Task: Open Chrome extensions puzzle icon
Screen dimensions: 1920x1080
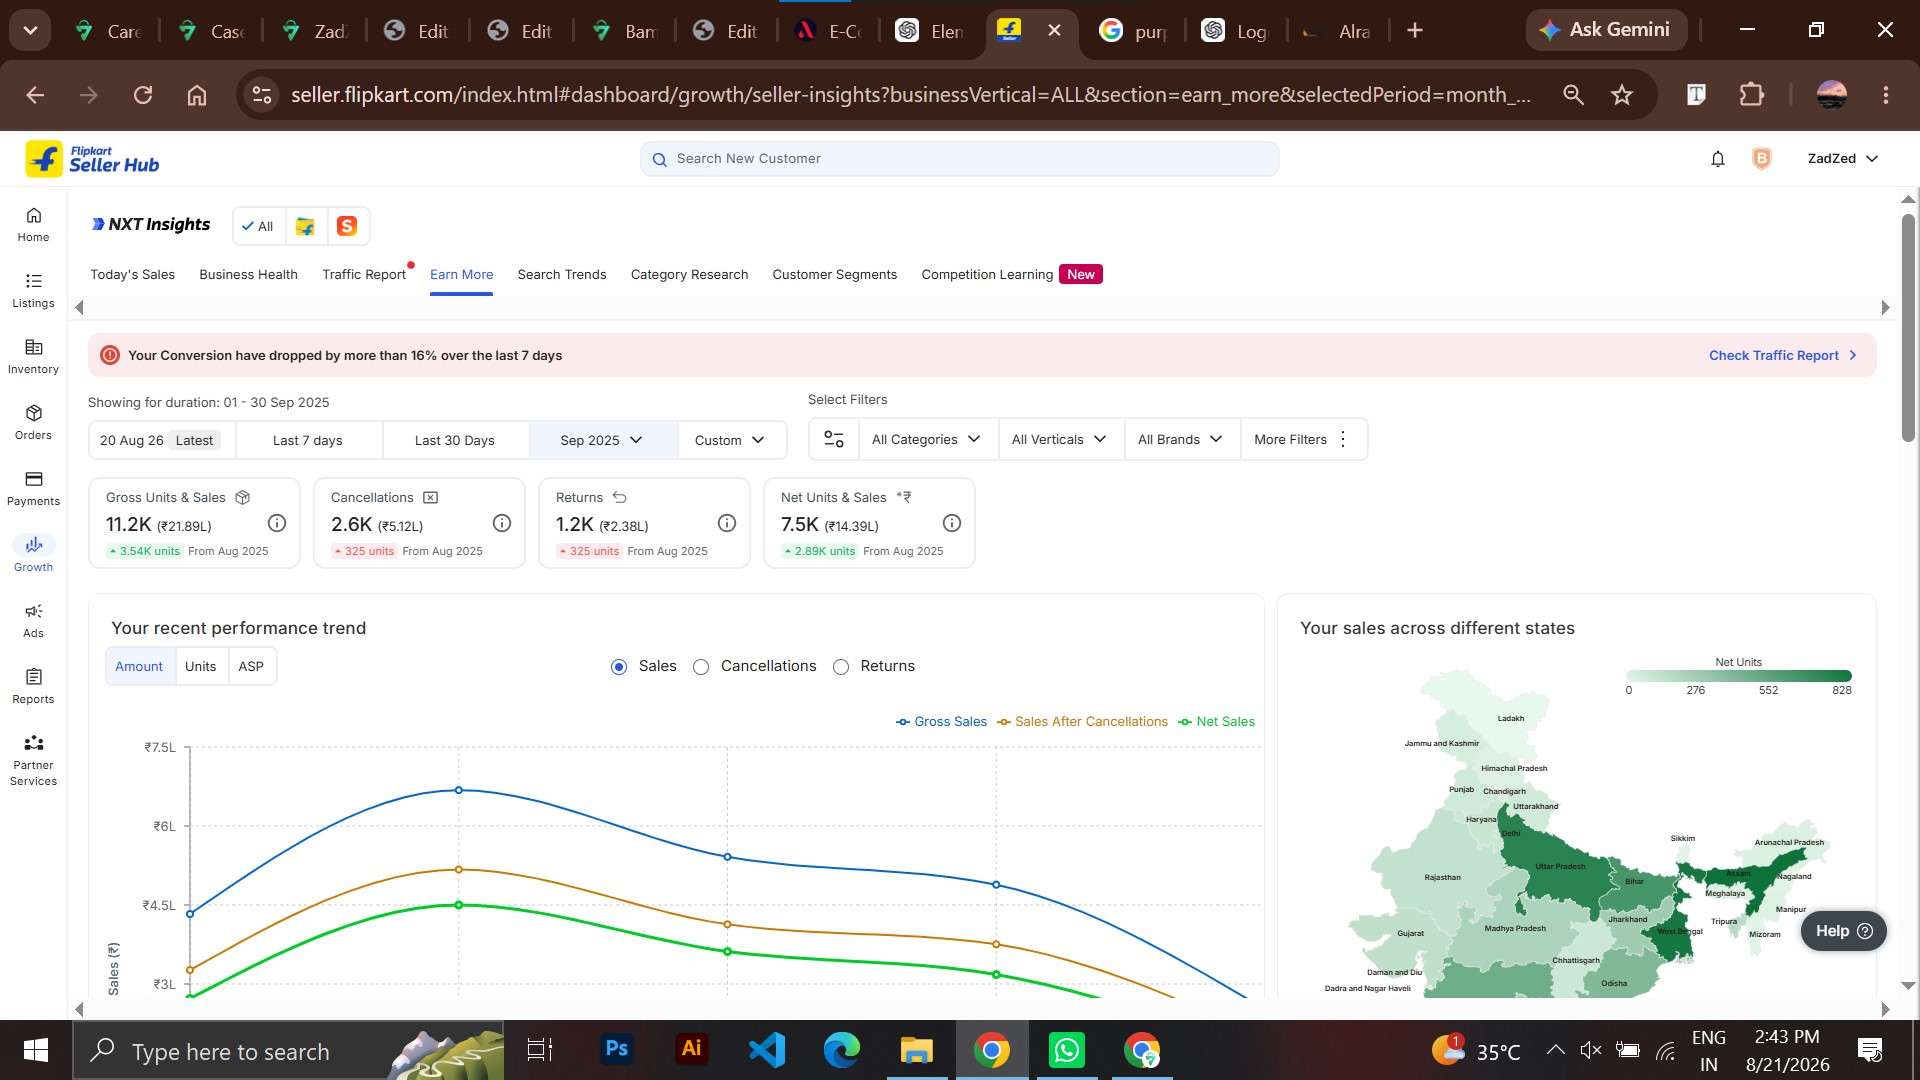Action: point(1752,95)
